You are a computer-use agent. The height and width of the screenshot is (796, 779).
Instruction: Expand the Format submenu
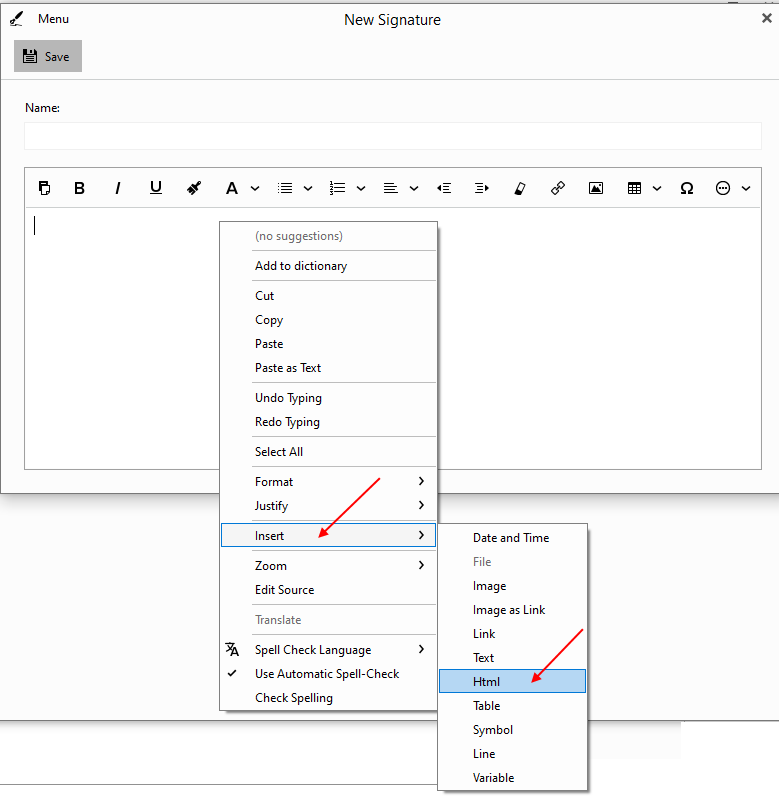[328, 481]
